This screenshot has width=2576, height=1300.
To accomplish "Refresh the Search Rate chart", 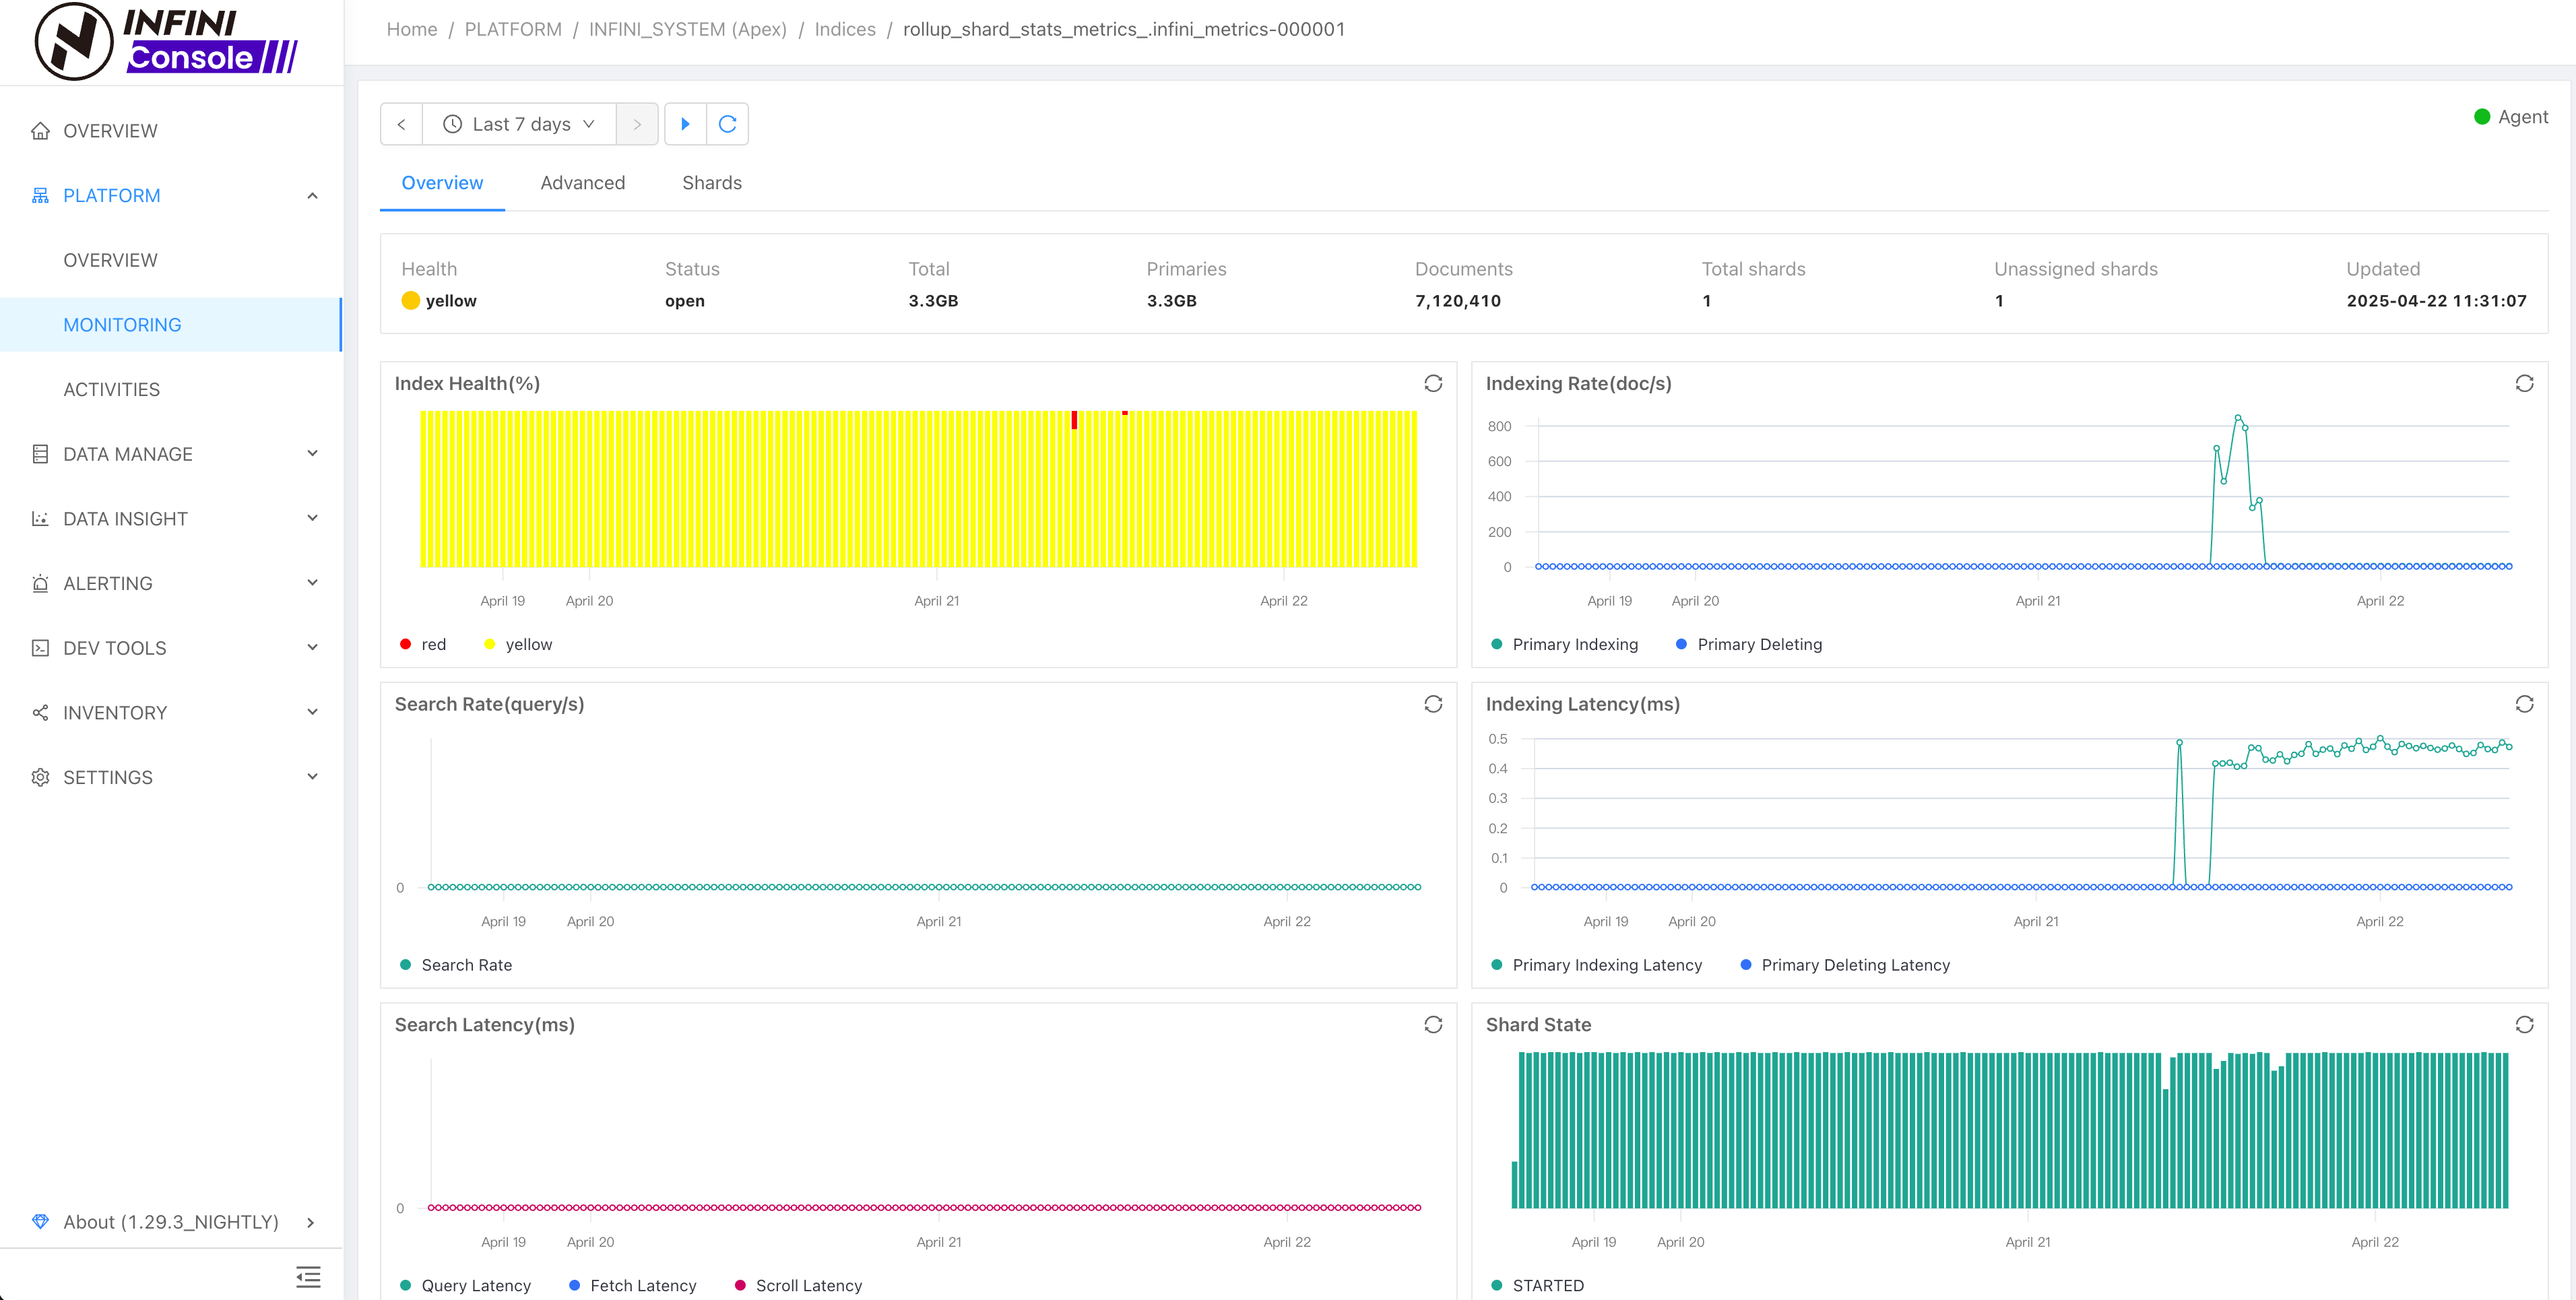I will [x=1432, y=704].
